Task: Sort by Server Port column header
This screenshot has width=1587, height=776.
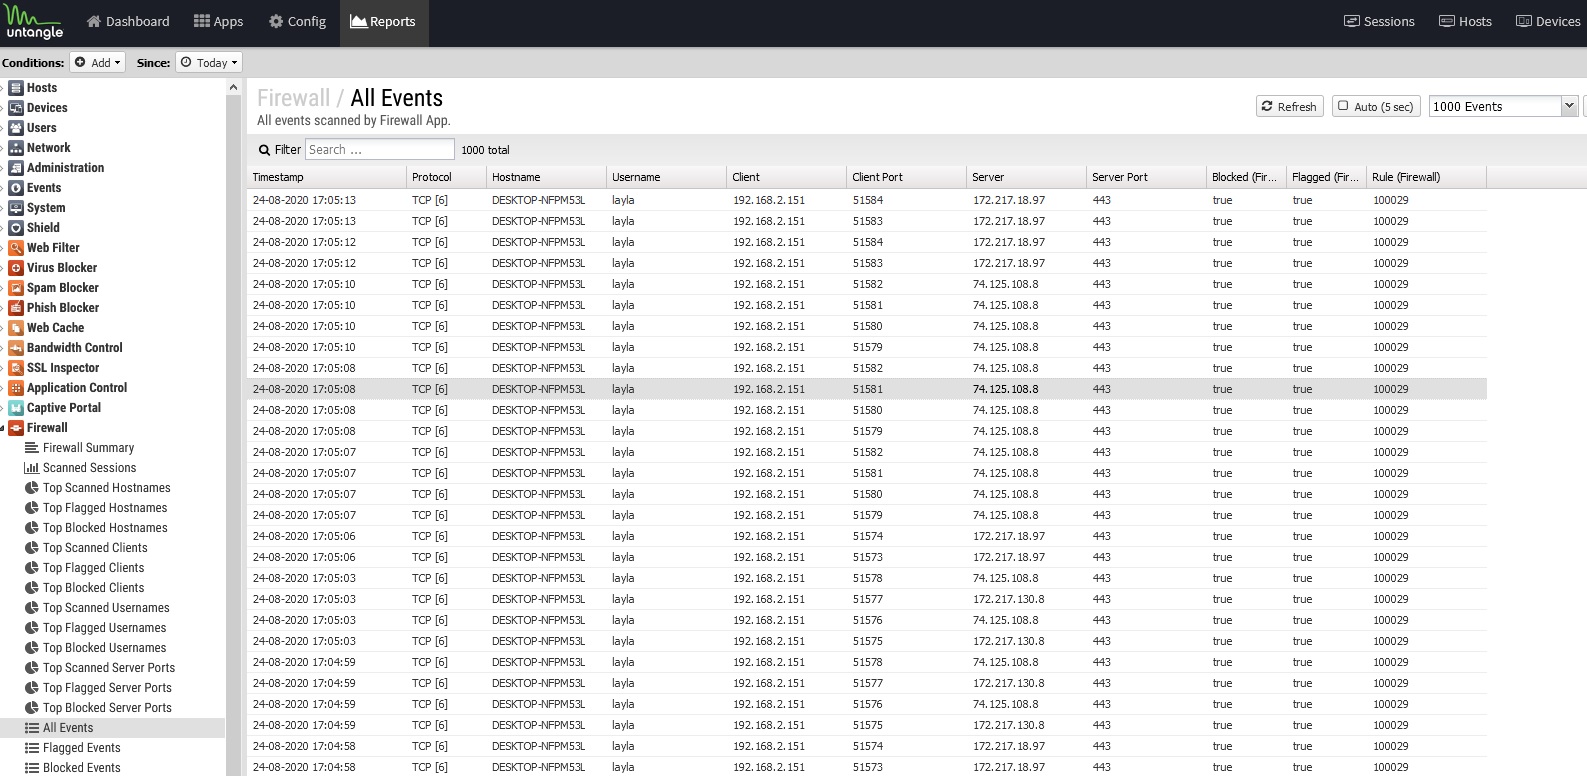Action: (1147, 177)
